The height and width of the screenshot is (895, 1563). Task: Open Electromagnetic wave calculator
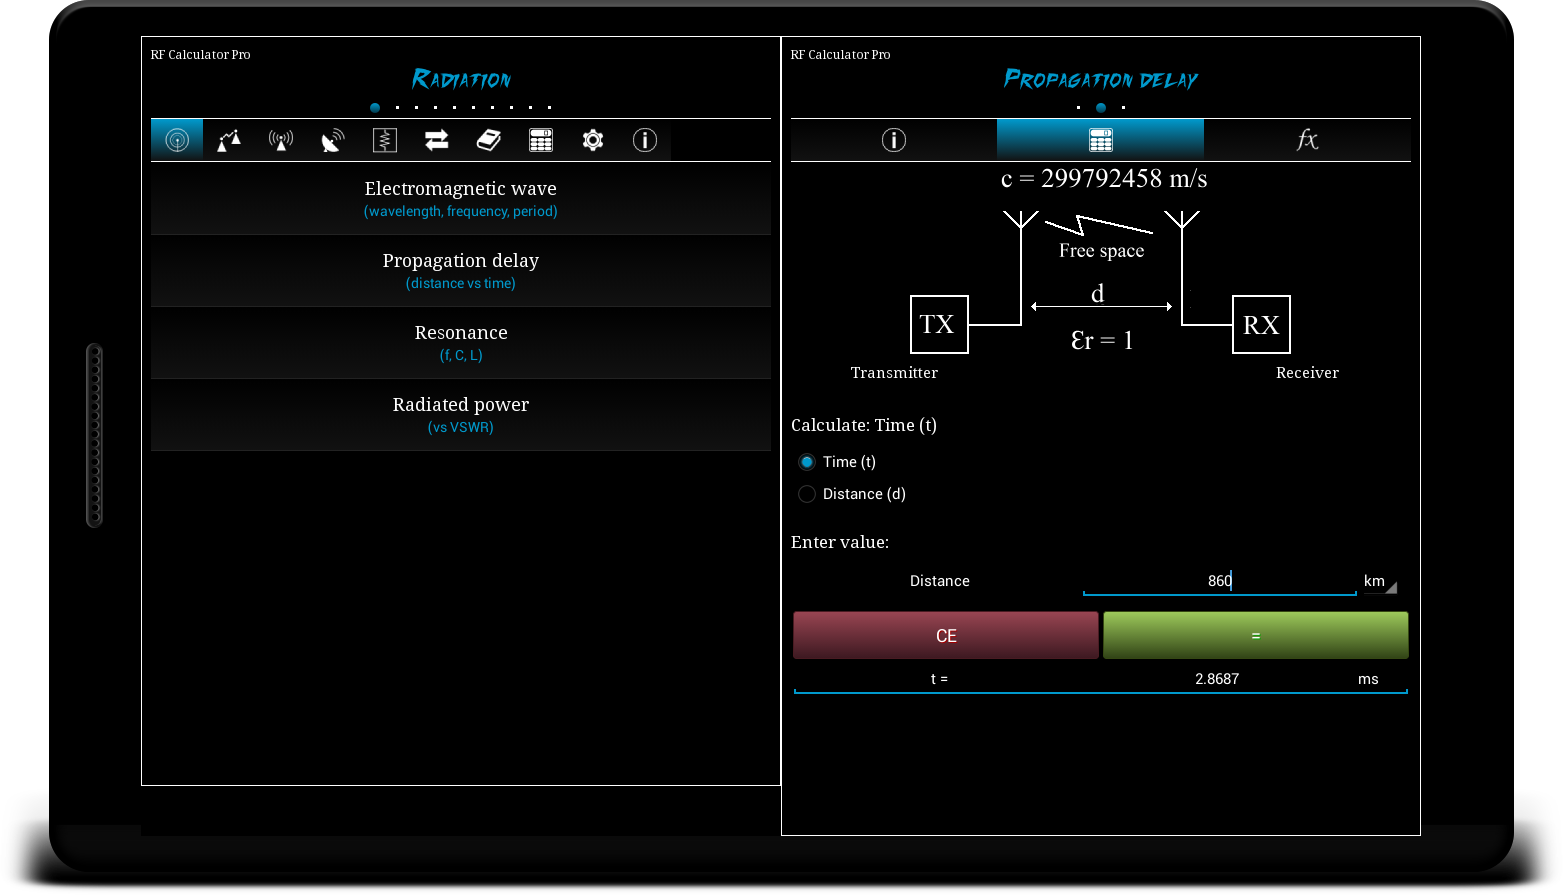(461, 199)
